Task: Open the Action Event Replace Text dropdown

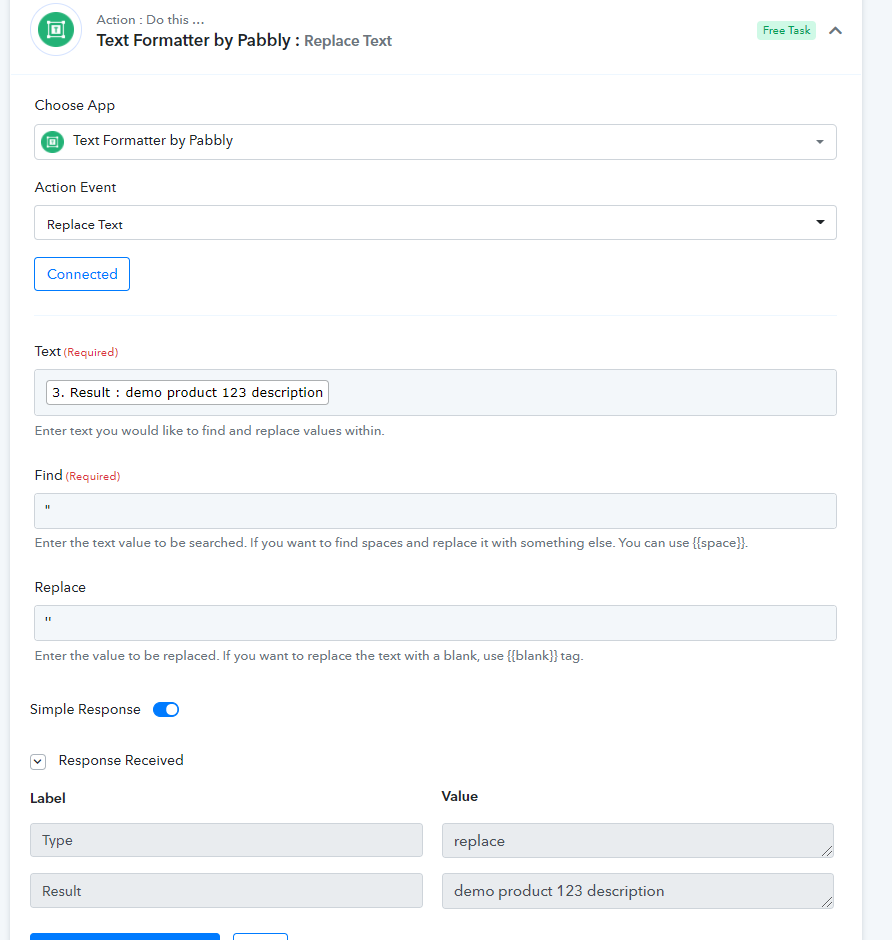Action: pos(435,223)
